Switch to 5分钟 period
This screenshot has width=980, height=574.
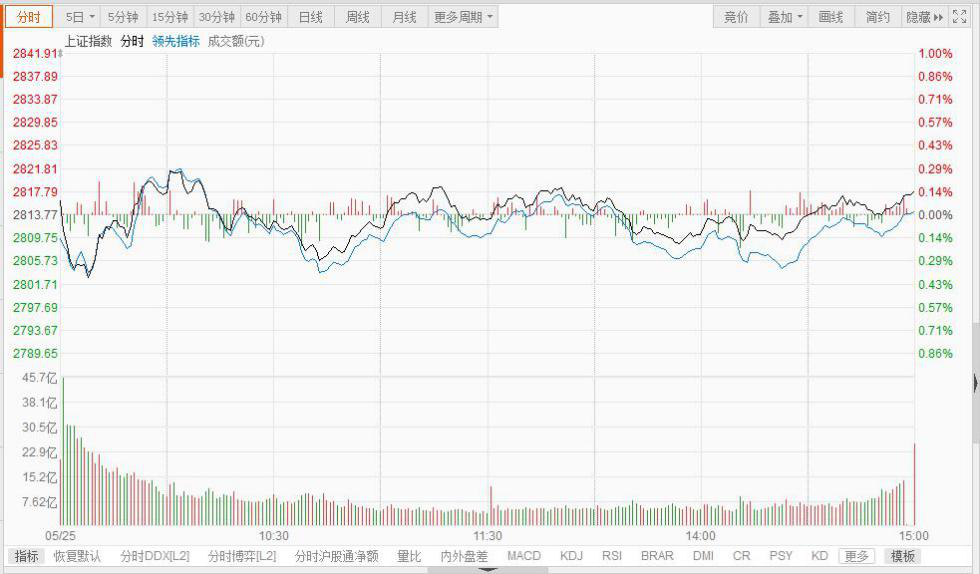pyautogui.click(x=123, y=17)
